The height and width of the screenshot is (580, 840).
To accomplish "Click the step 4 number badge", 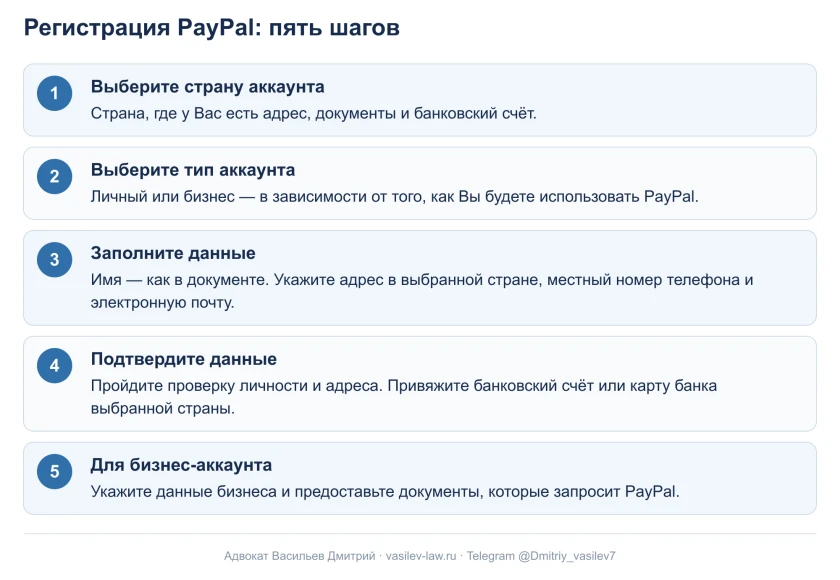I will pos(55,366).
